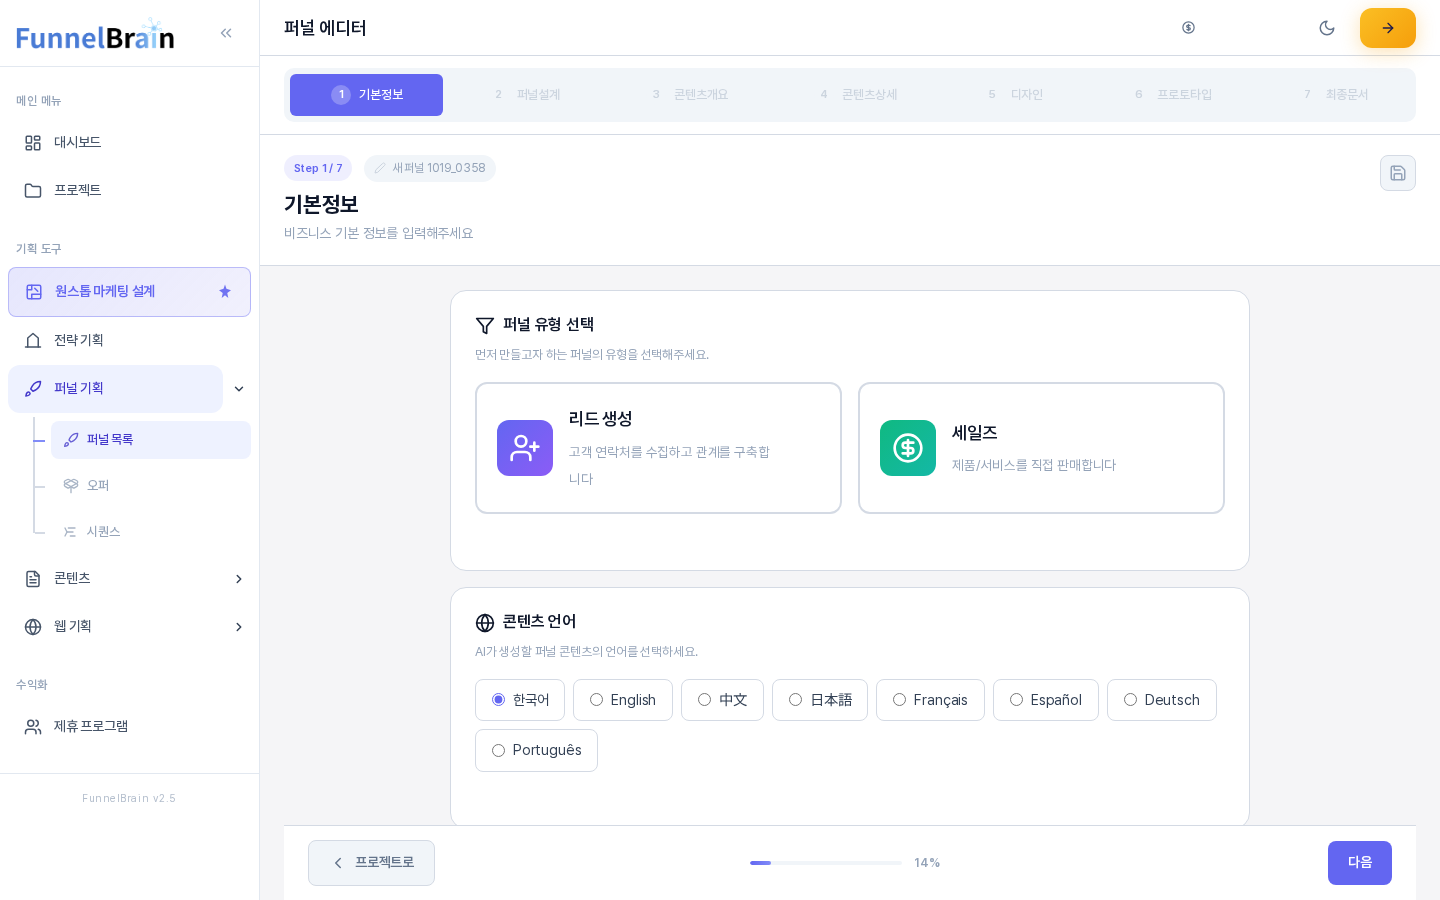Expand the 콘텐츠 menu chevron
Image resolution: width=1440 pixels, height=900 pixels.
(x=239, y=579)
